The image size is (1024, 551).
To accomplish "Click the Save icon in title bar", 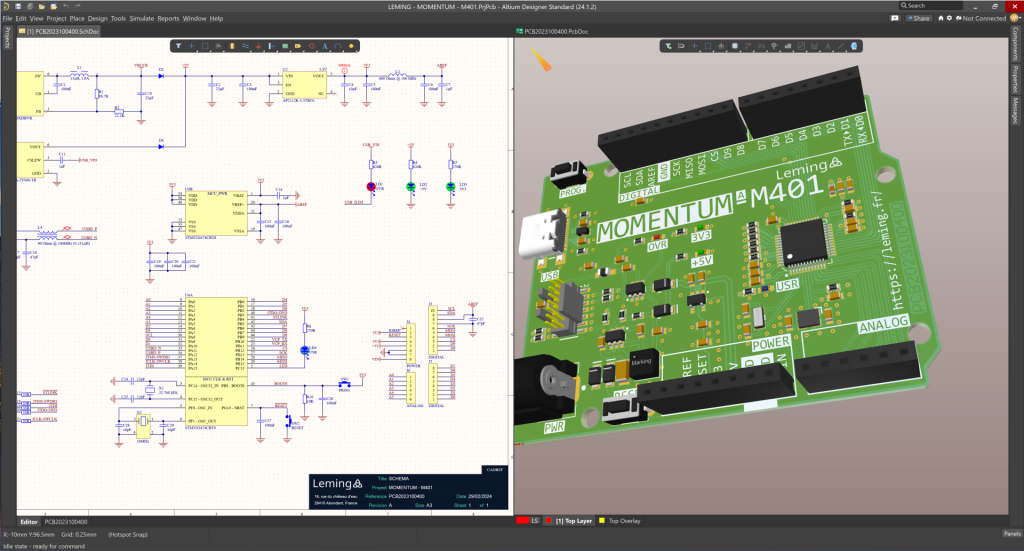I will [20, 6].
